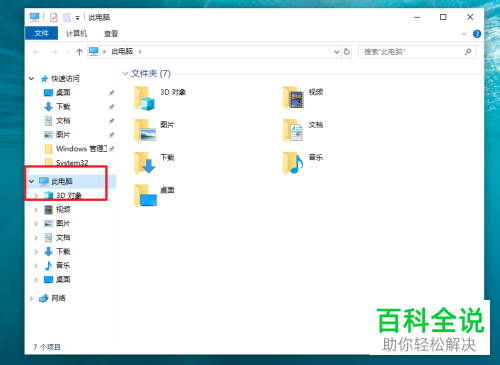Expand 文档 node under 此电脑
The width and height of the screenshot is (500, 365).
[x=36, y=237]
